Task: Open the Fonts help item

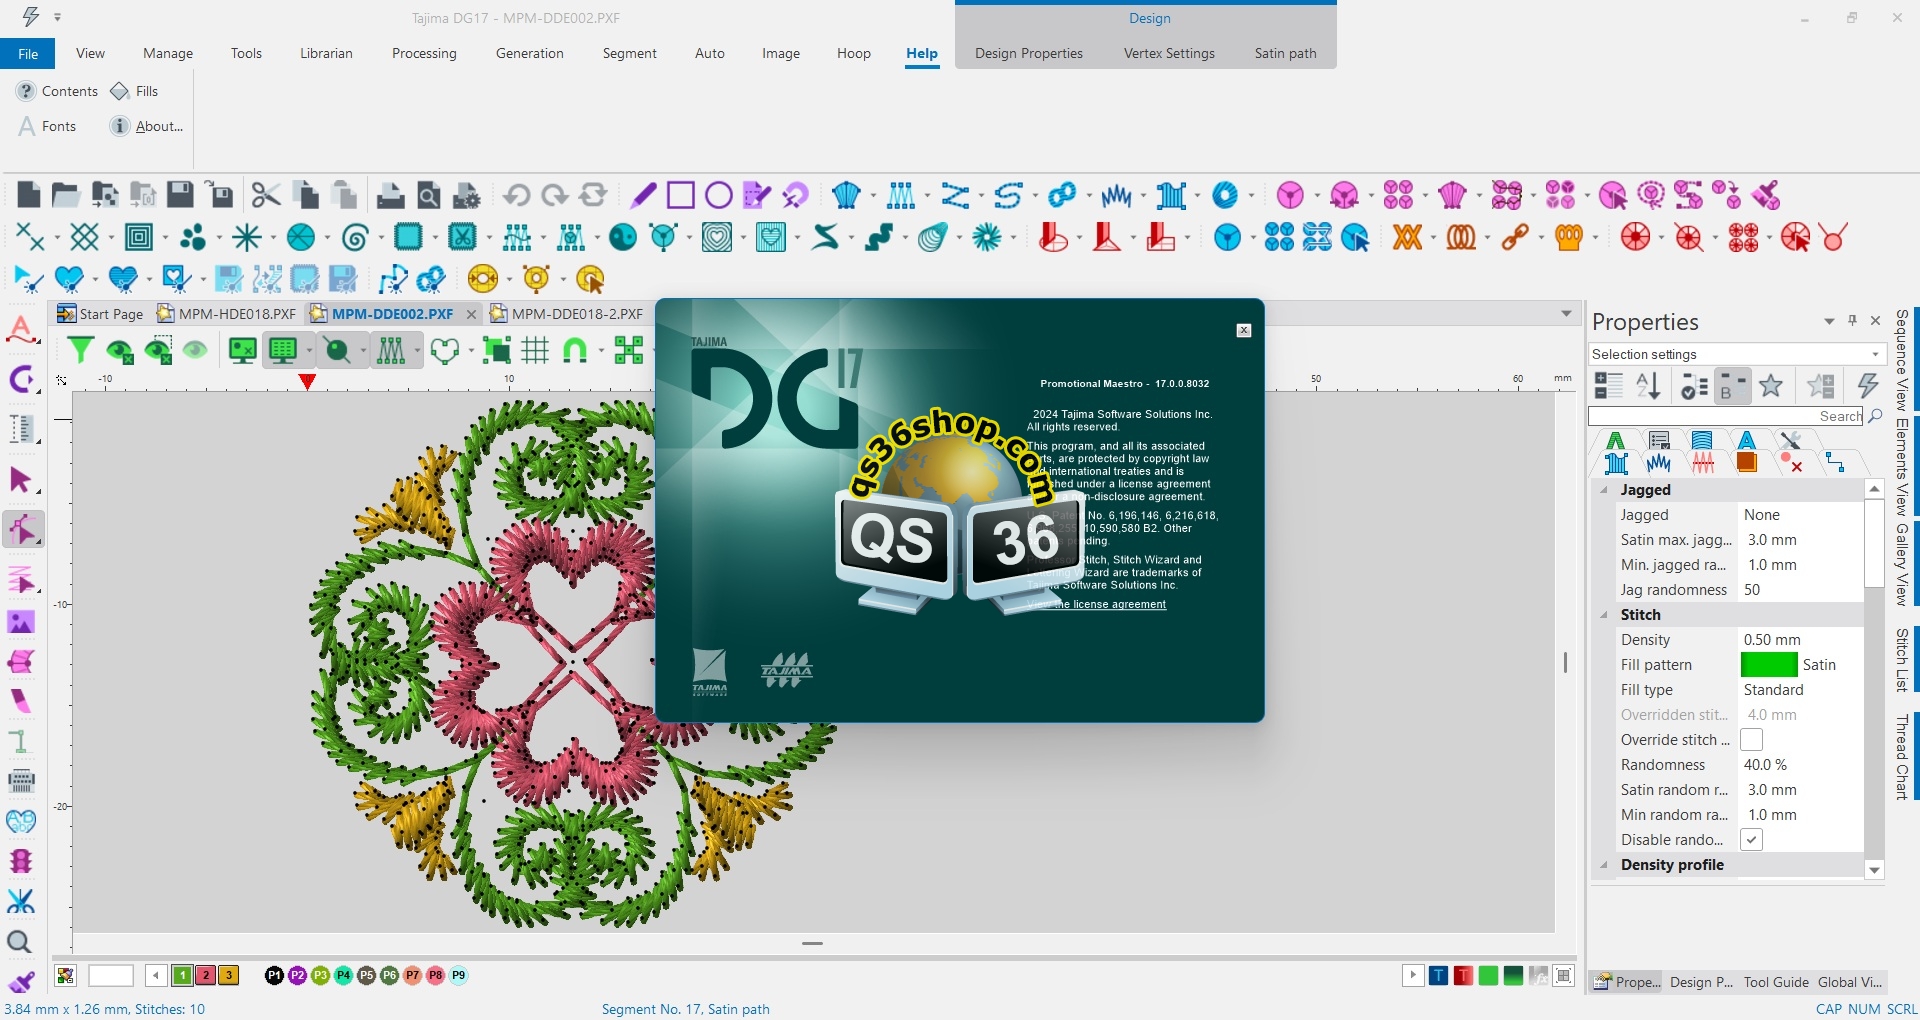Action: (x=47, y=126)
